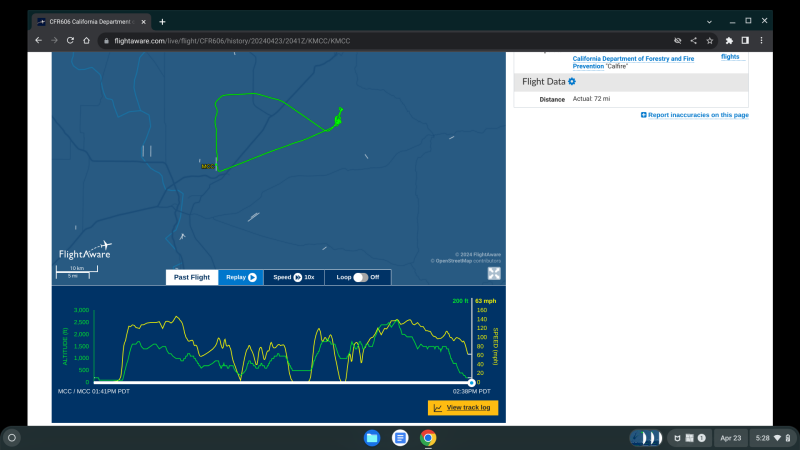Click the flight timeline slider handle

(471, 382)
